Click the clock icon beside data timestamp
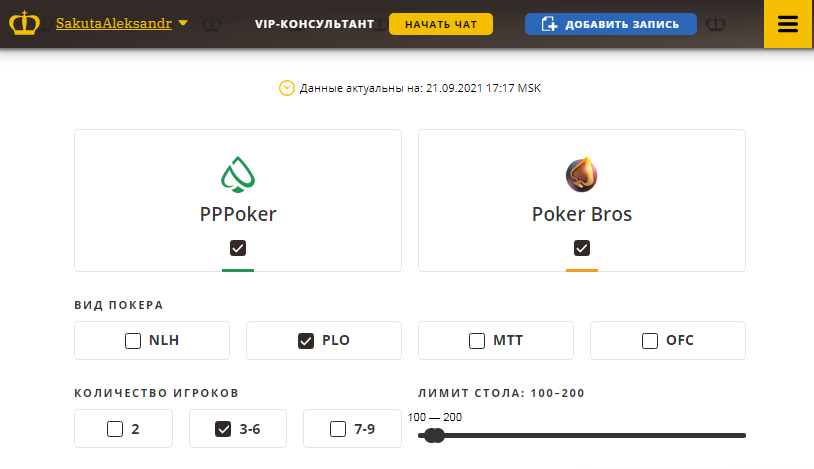The image size is (814, 469). tap(287, 88)
